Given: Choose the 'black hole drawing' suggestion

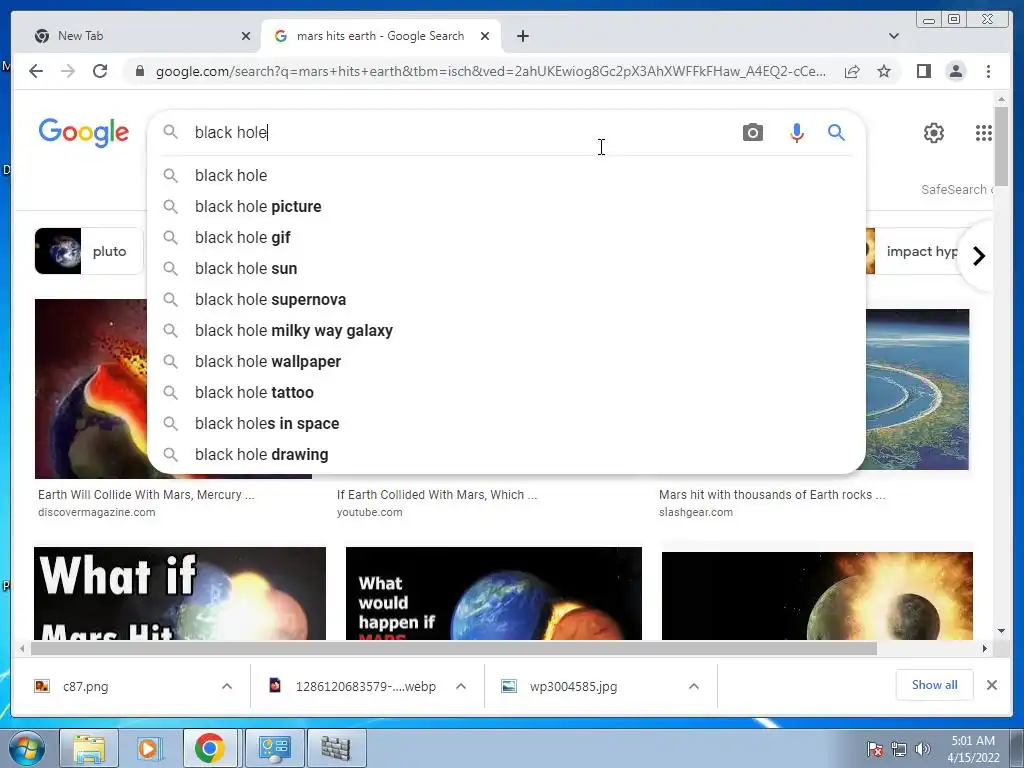Looking at the screenshot, I should (507, 455).
